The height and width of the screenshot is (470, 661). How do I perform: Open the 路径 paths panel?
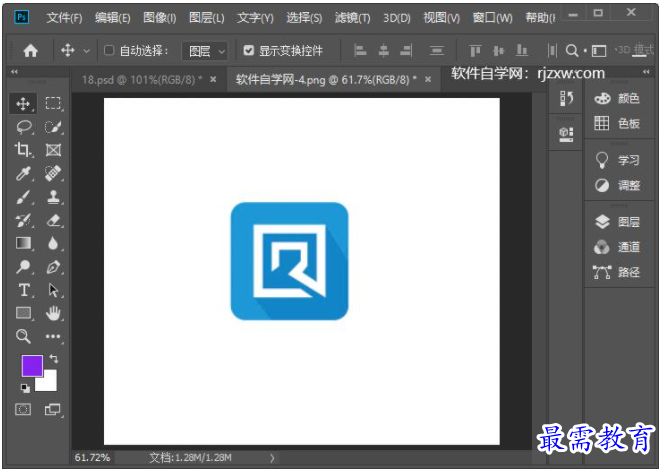pyautogui.click(x=617, y=272)
